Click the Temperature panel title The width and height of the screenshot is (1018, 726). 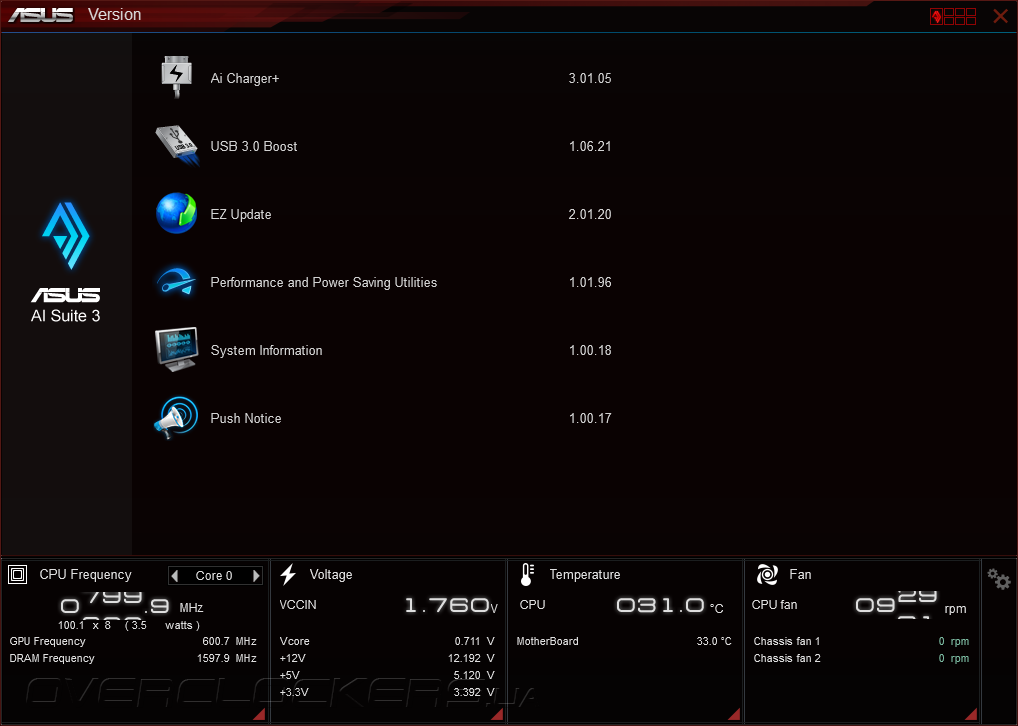(x=584, y=575)
